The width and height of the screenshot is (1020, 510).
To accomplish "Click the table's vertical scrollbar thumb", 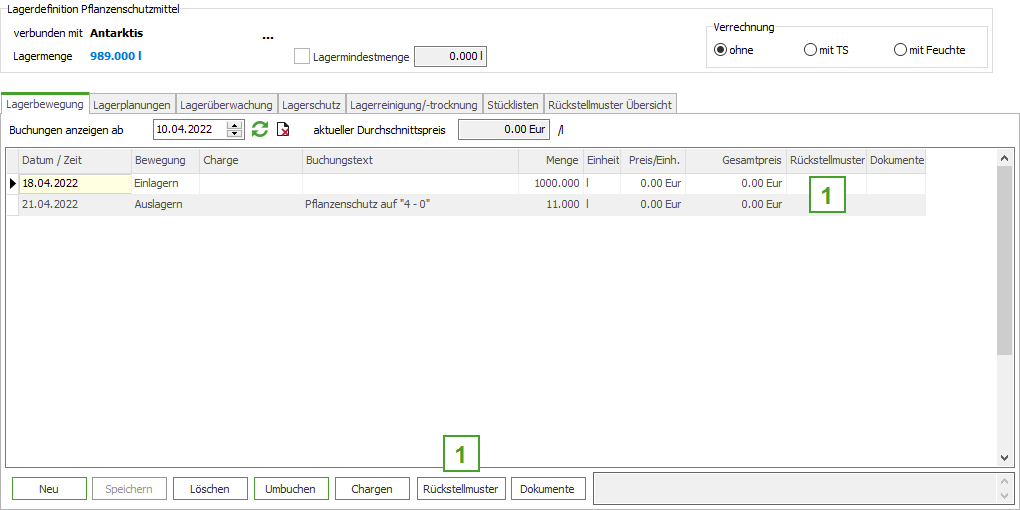I will pyautogui.click(x=1005, y=260).
